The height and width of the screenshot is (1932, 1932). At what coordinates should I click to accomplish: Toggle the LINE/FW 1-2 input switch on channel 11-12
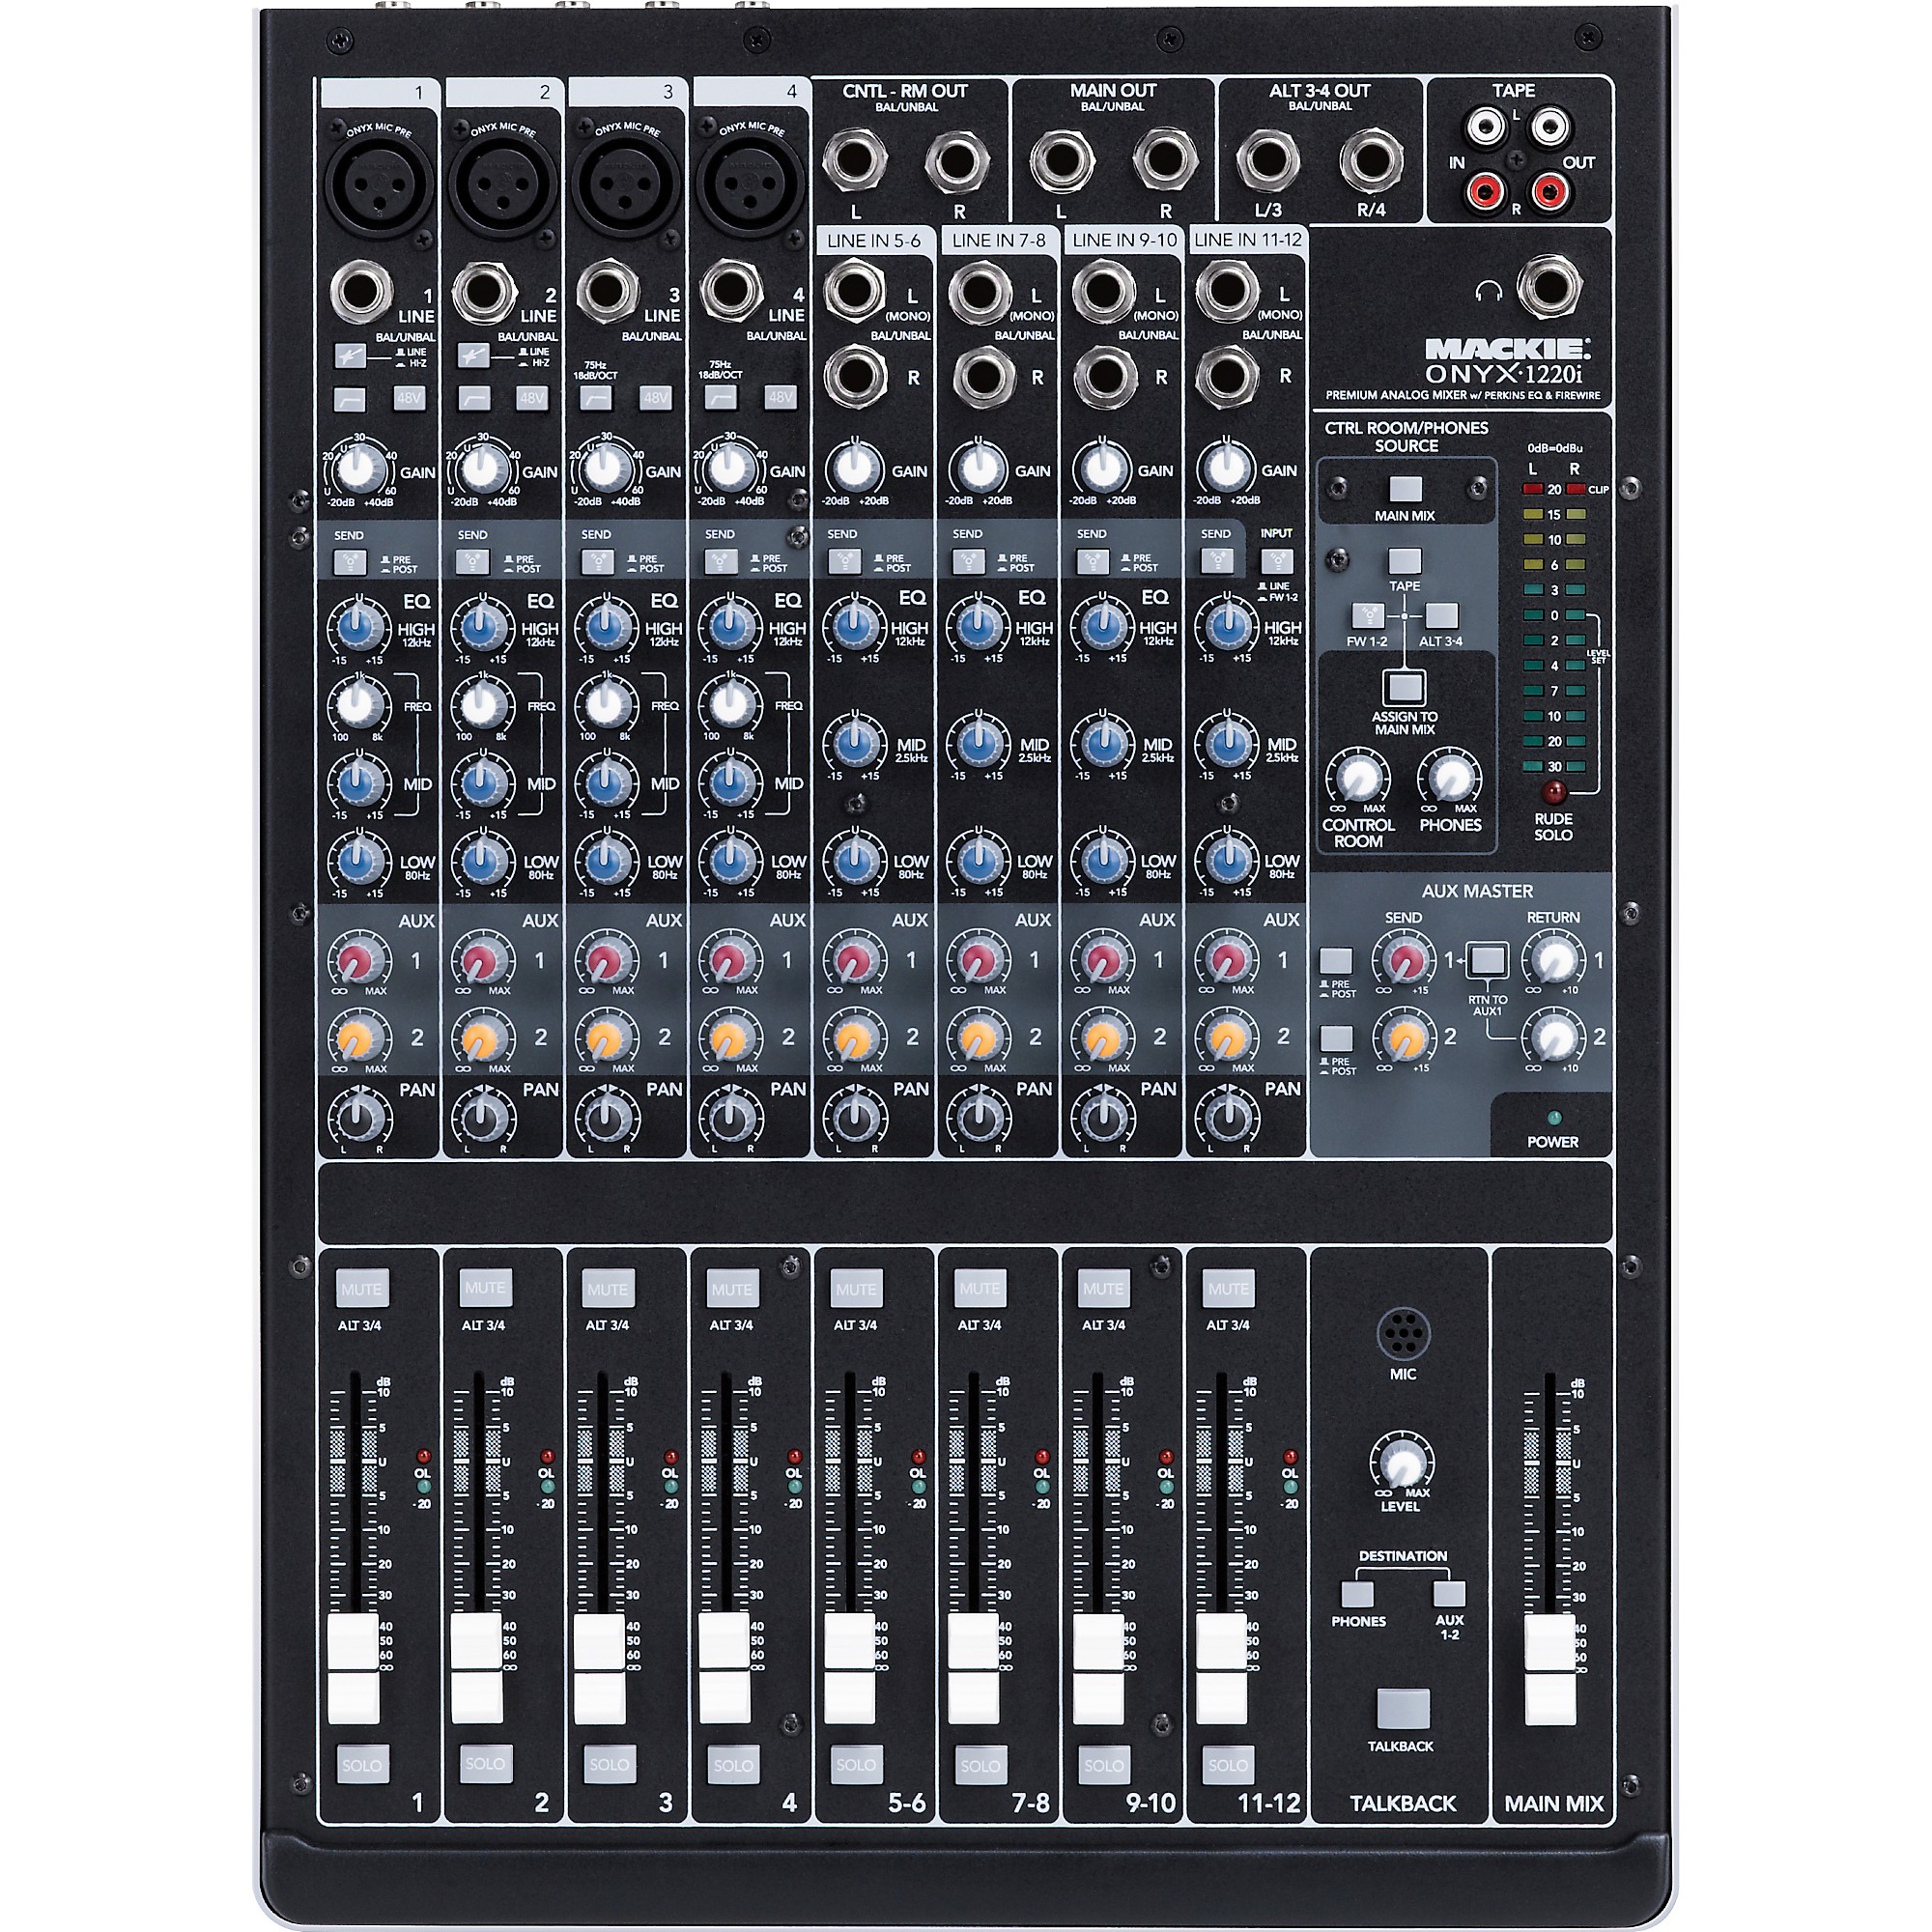pyautogui.click(x=1278, y=560)
